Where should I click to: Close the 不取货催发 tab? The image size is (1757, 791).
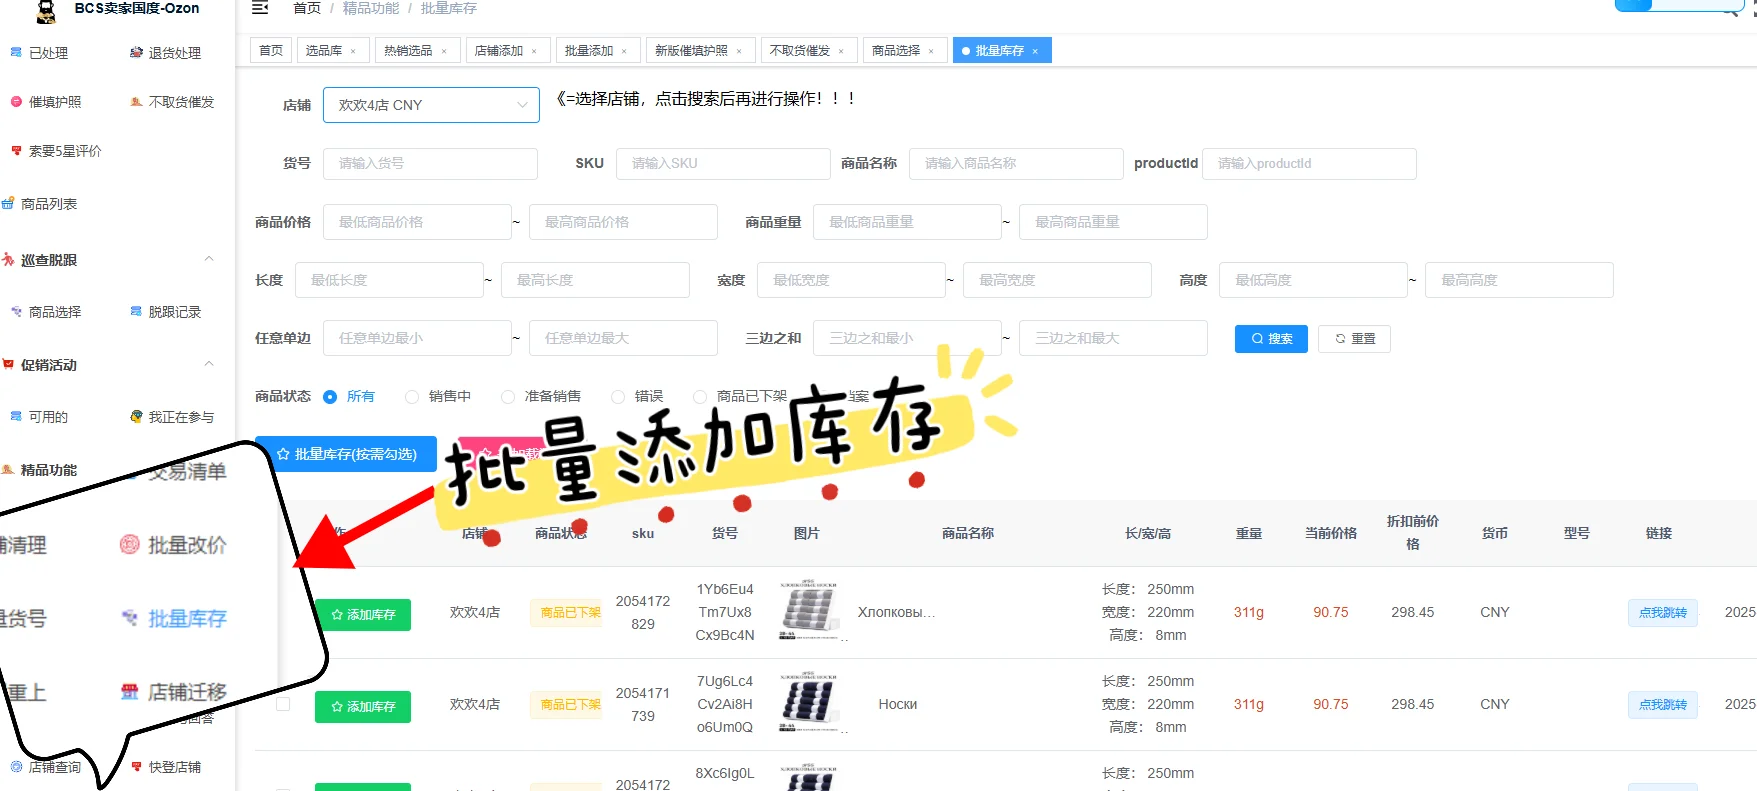click(841, 51)
